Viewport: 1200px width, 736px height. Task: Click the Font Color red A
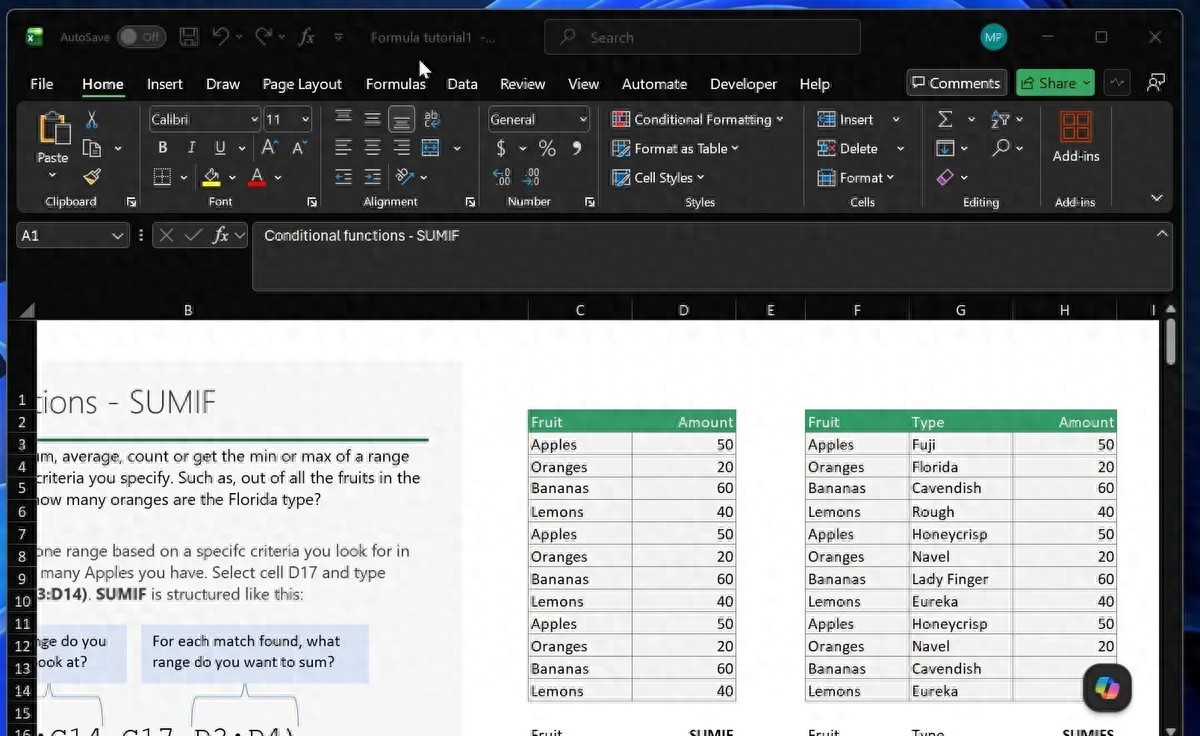tap(257, 177)
